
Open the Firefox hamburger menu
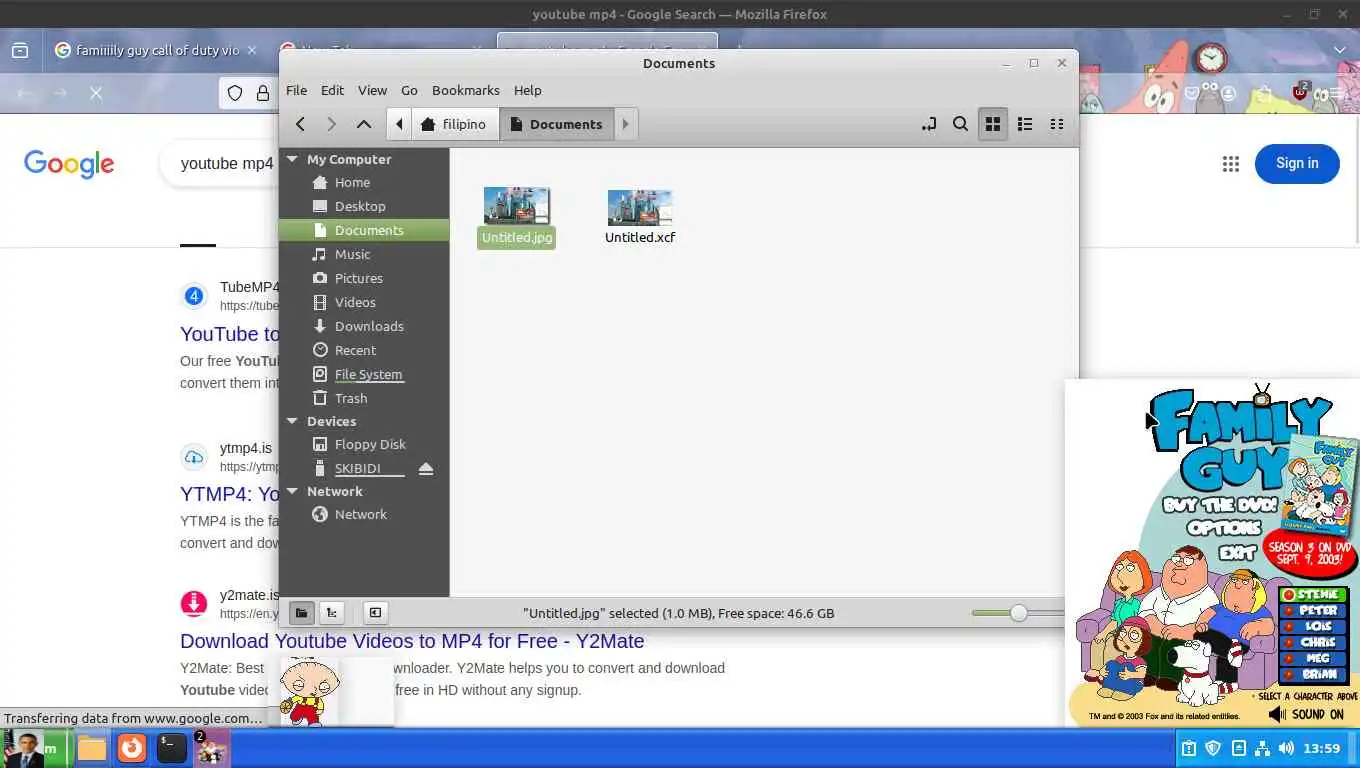(x=1336, y=93)
